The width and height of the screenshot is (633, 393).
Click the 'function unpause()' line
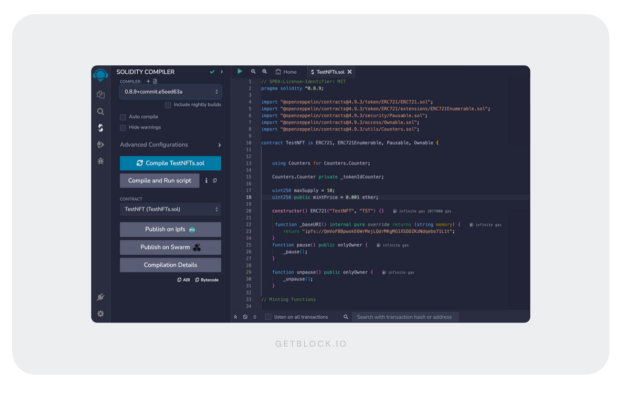click(x=323, y=273)
